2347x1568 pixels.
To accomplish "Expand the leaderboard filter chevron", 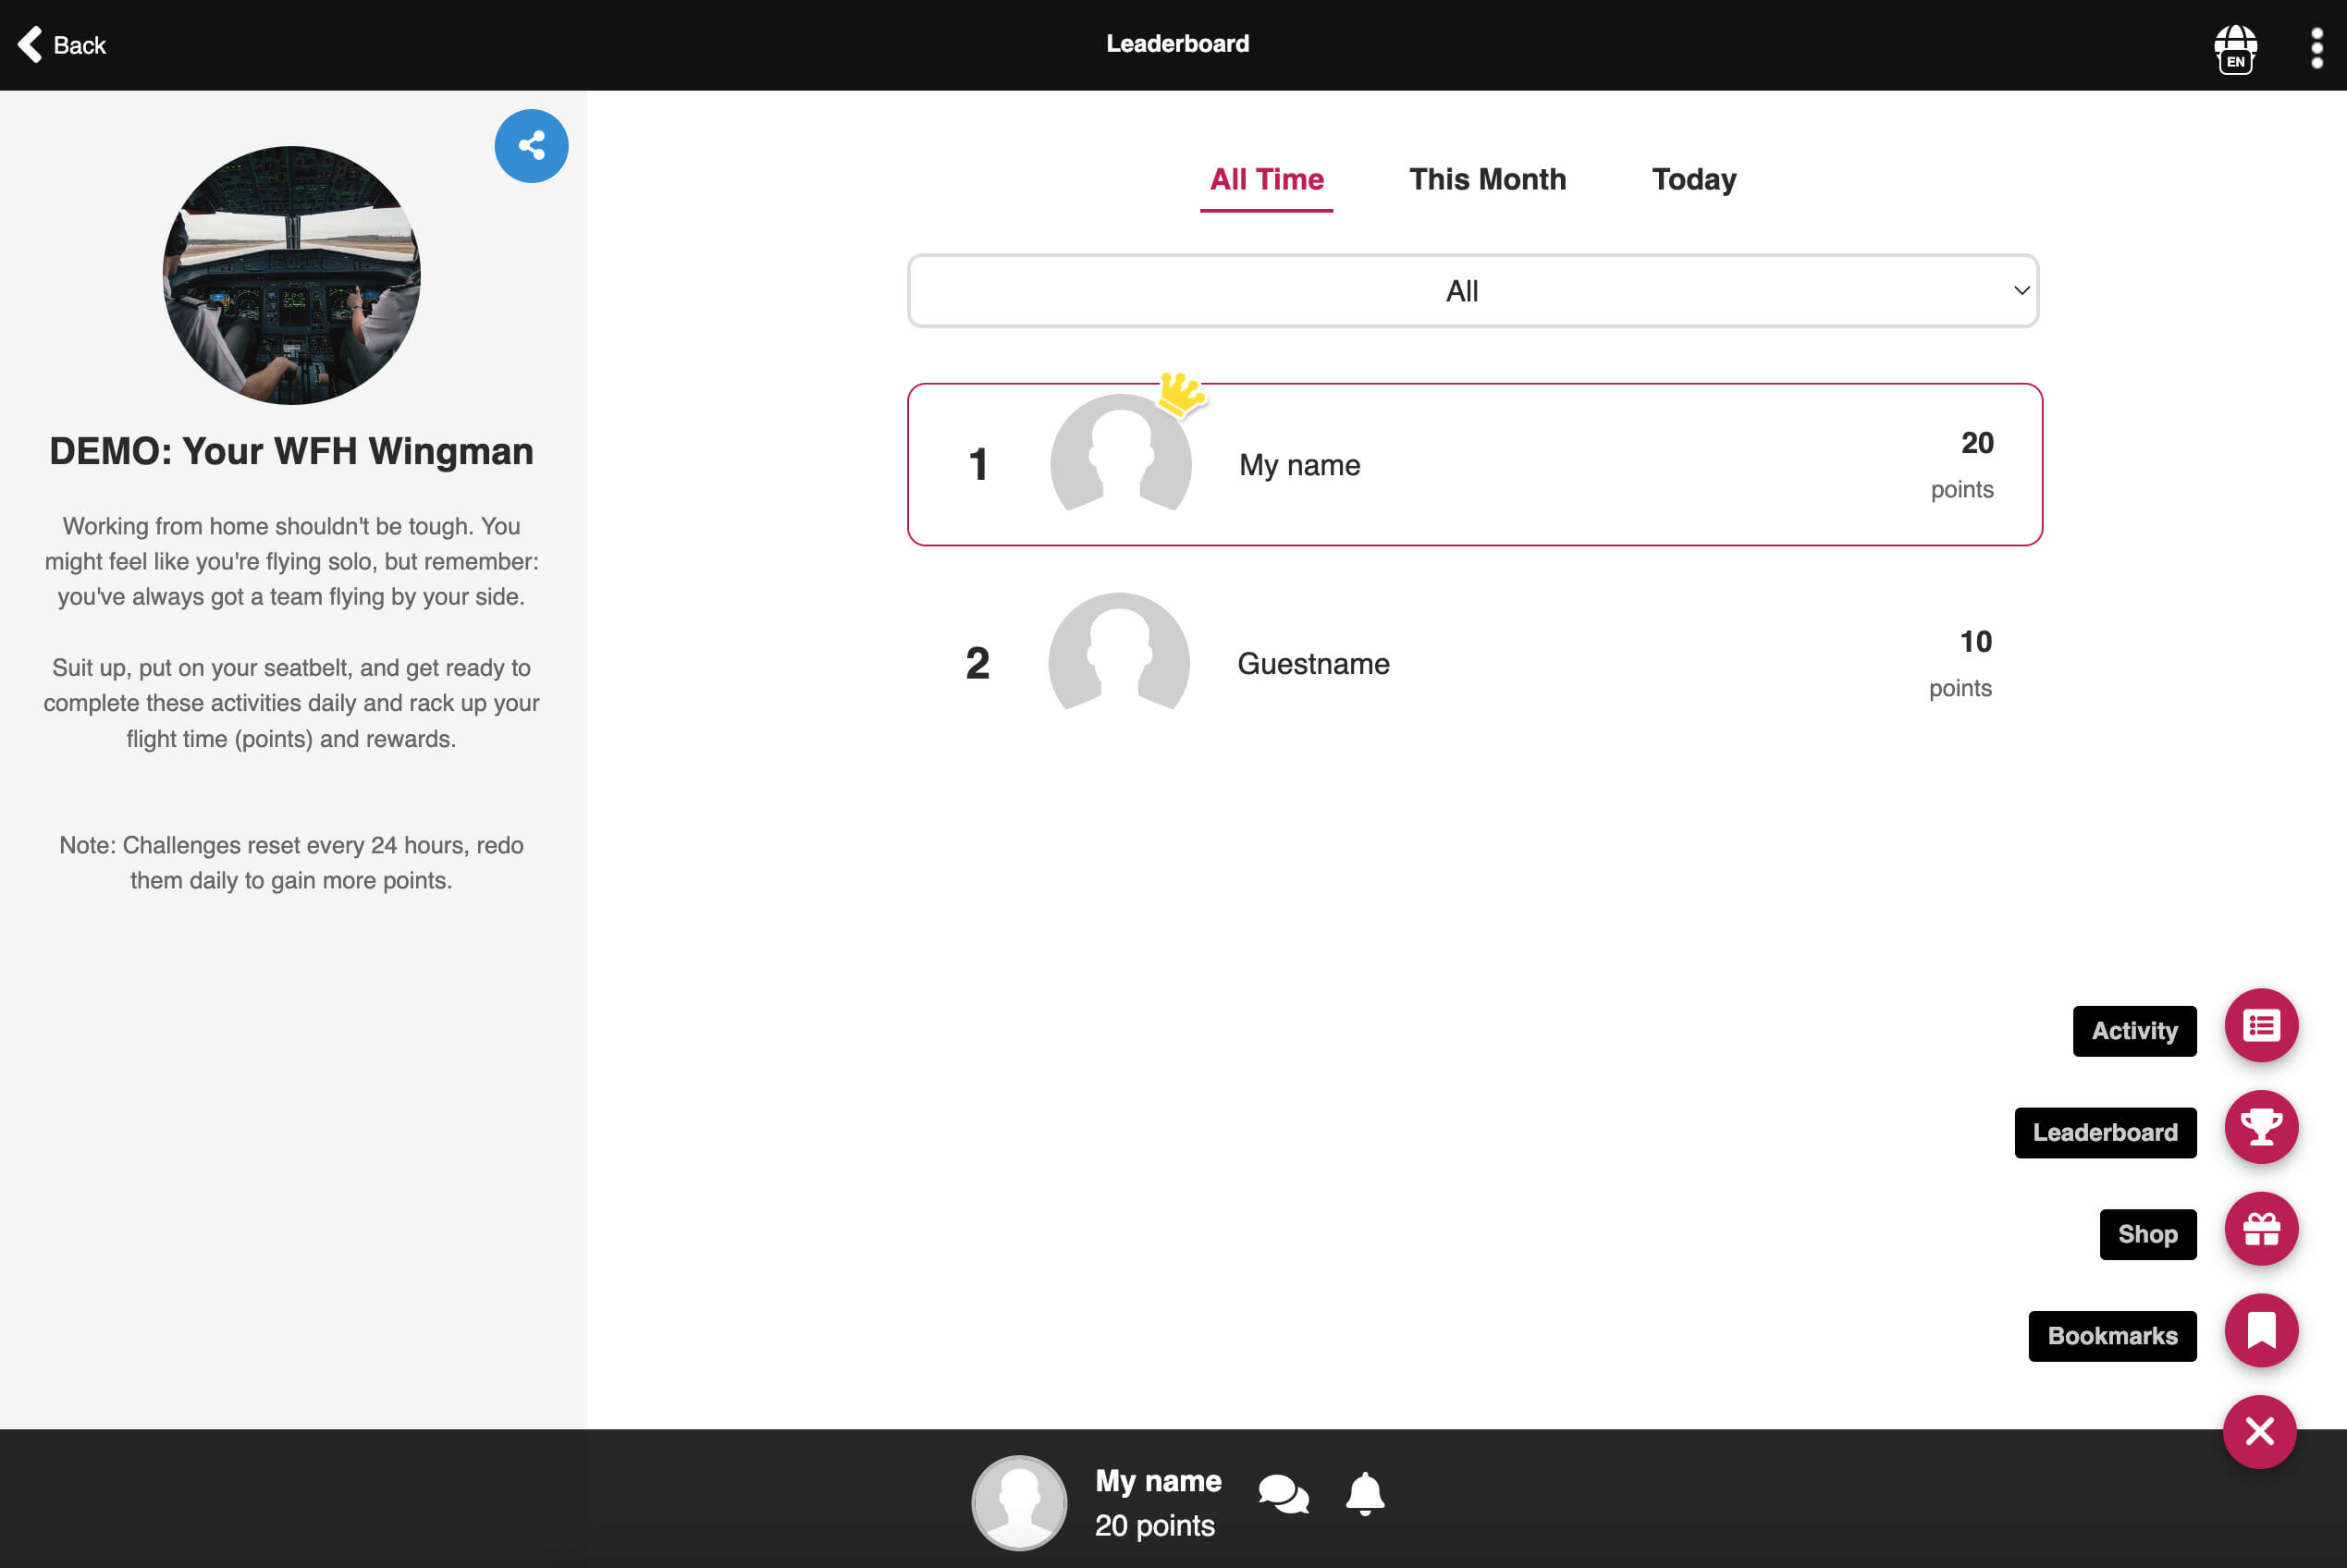I will [x=2020, y=292].
